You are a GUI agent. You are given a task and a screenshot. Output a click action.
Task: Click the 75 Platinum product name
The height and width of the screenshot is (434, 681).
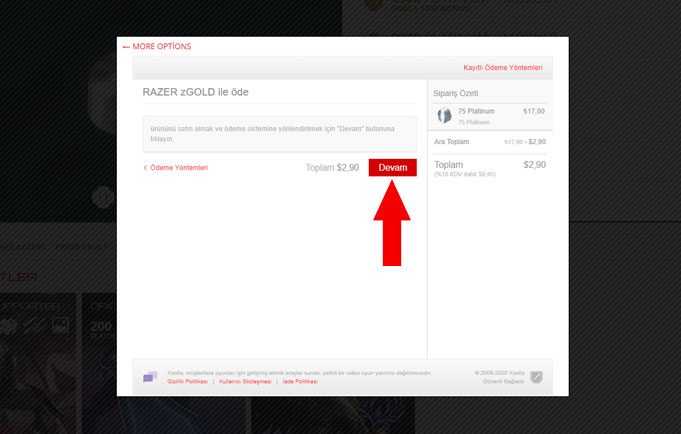coord(476,111)
